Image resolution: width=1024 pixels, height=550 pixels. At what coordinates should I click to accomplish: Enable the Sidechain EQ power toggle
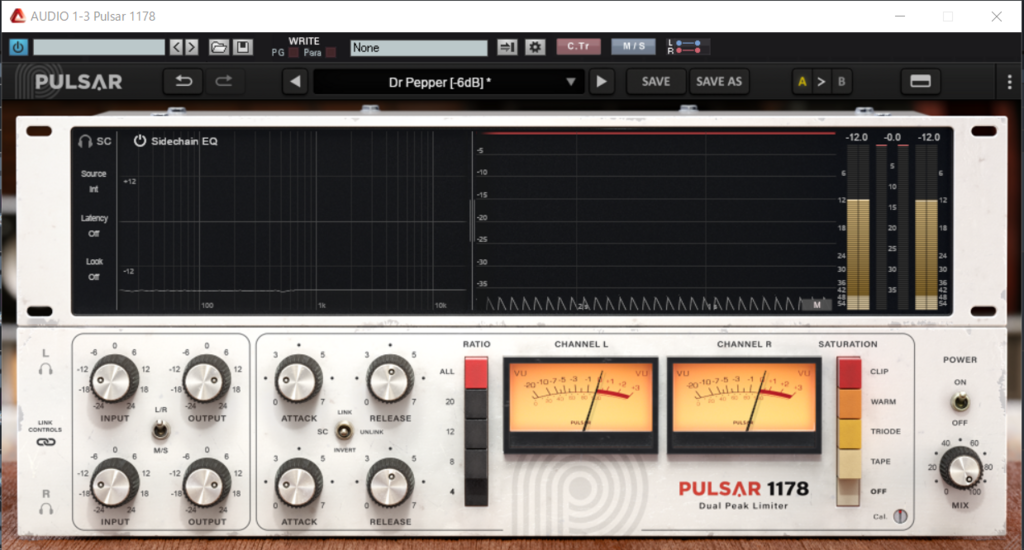coord(140,141)
